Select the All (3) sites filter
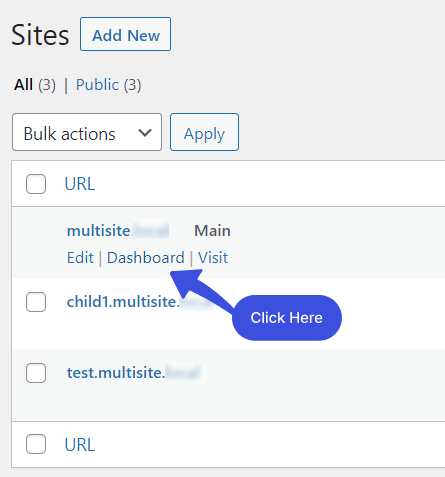This screenshot has height=477, width=445. [x=35, y=85]
